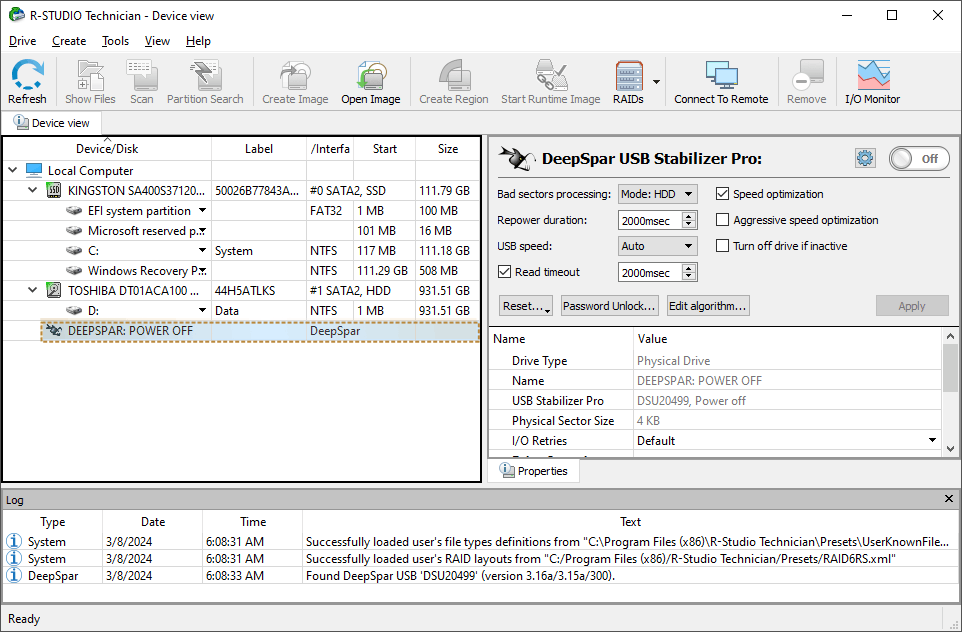Select the DEEPSPAR: POWER OFF device icon
This screenshot has width=962, height=632.
pyautogui.click(x=54, y=331)
